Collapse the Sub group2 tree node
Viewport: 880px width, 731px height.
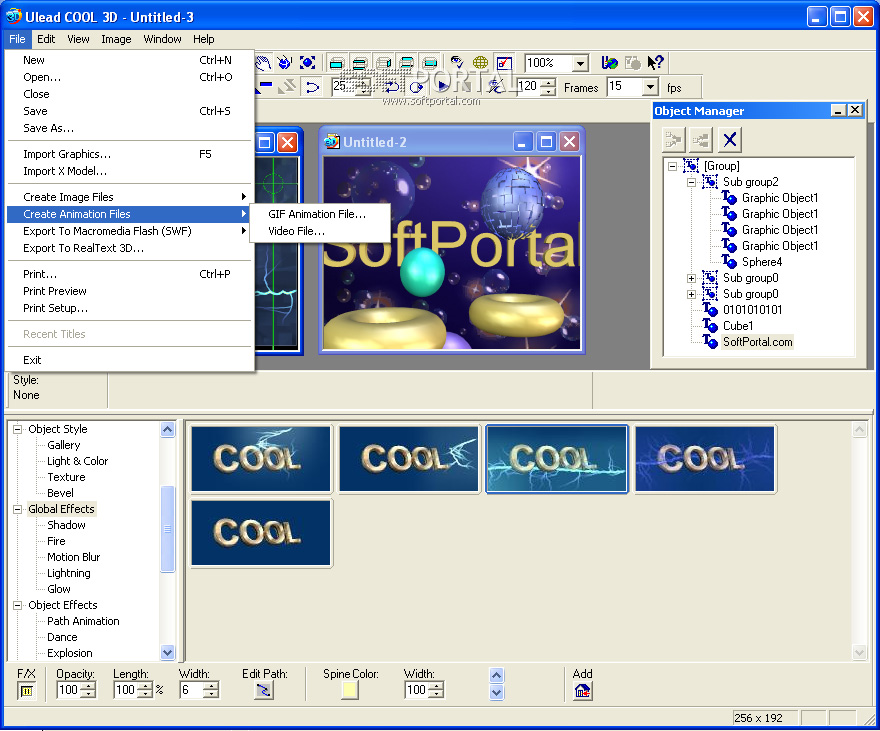point(691,182)
